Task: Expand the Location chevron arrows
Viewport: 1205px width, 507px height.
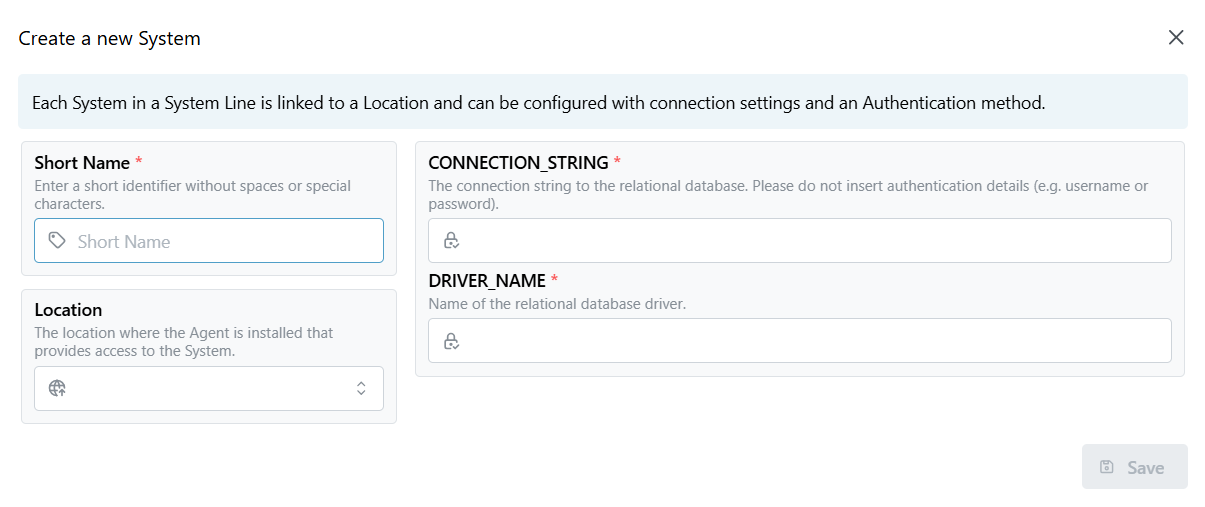Action: click(x=361, y=388)
